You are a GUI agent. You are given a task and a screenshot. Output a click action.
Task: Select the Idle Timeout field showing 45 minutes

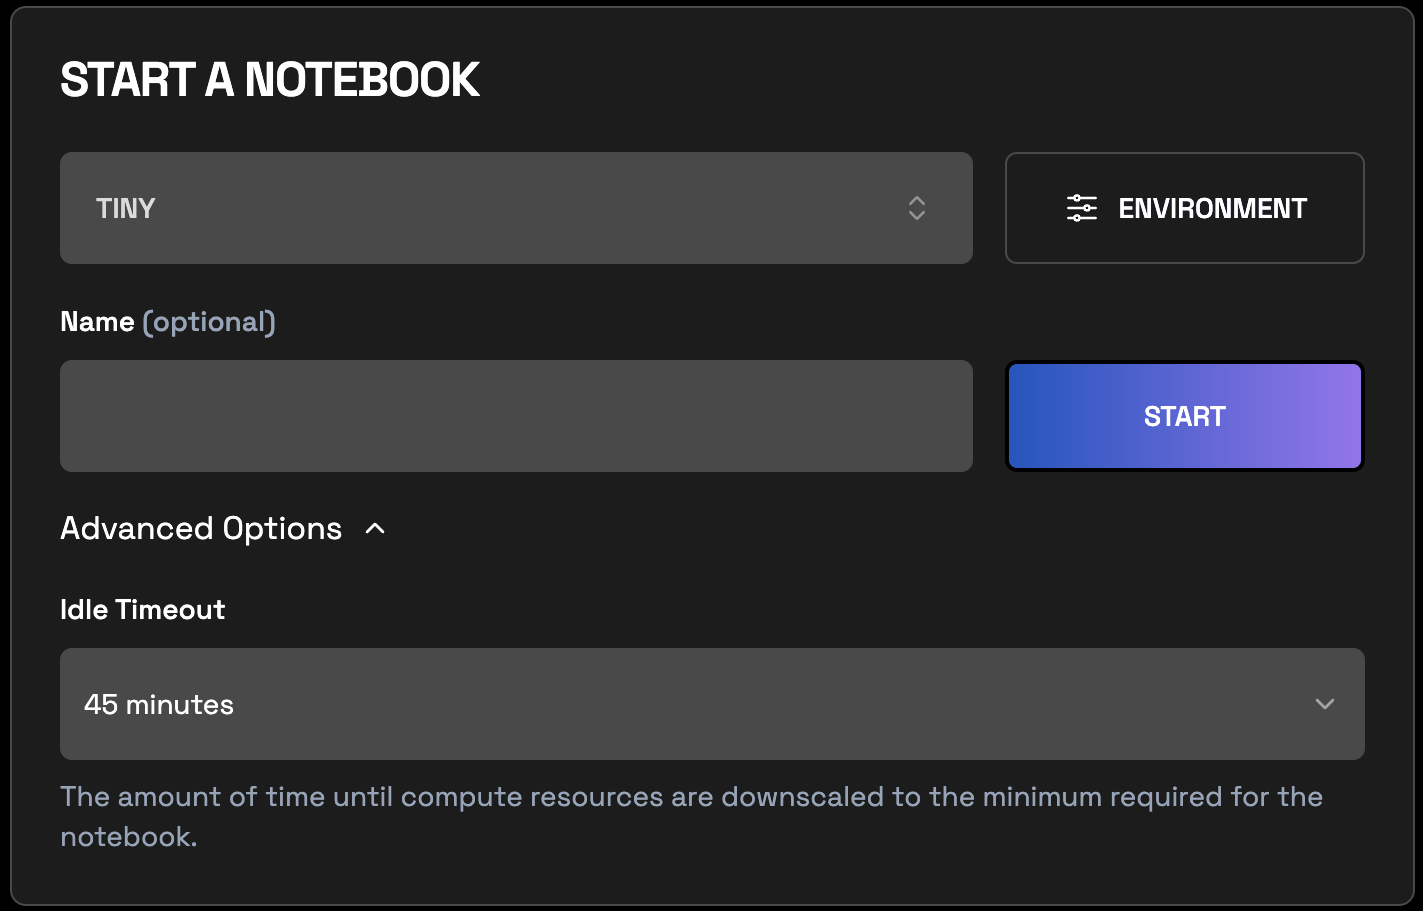coord(712,704)
